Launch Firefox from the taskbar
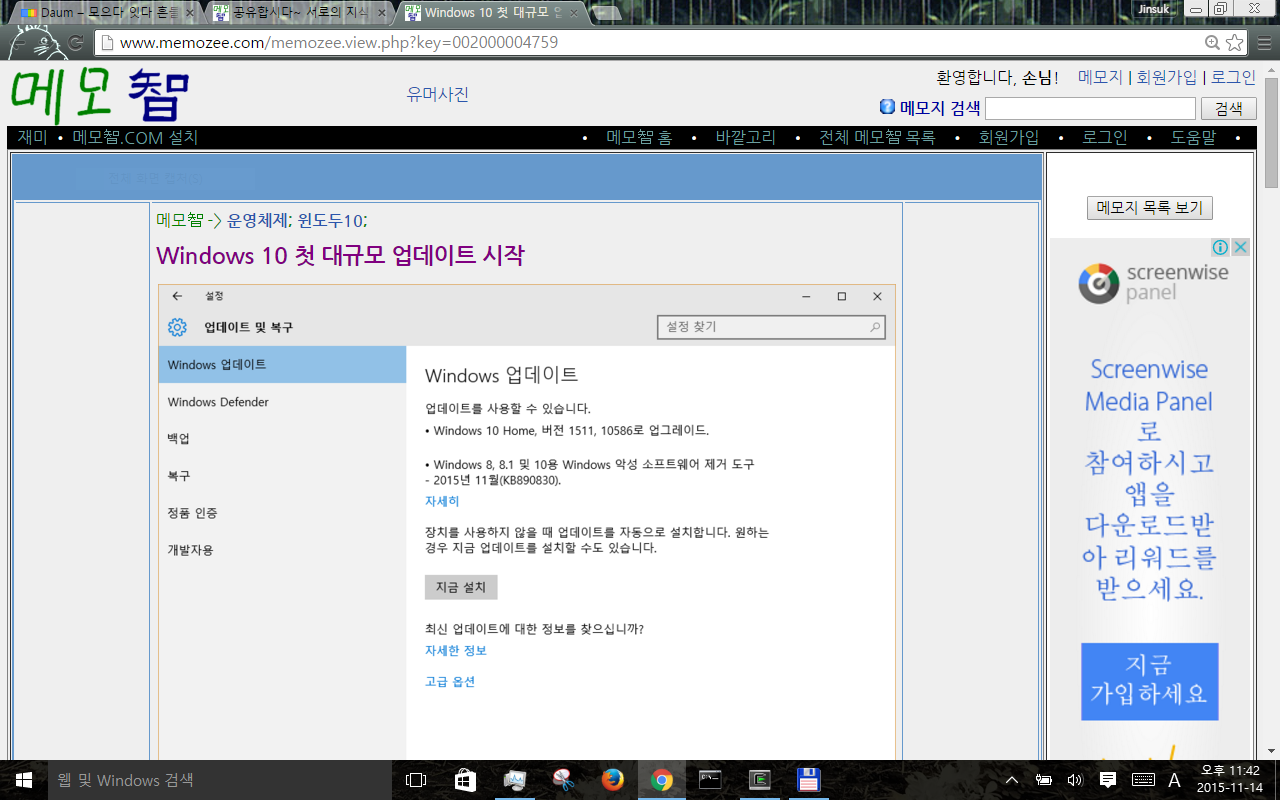The width and height of the screenshot is (1280, 800). [x=612, y=780]
